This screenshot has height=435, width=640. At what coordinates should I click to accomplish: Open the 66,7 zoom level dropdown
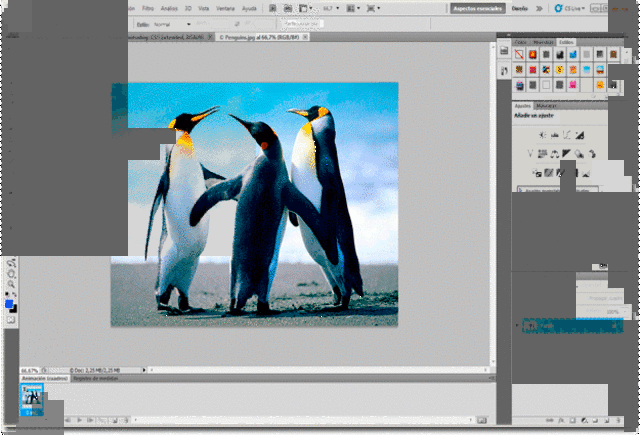tap(331, 8)
